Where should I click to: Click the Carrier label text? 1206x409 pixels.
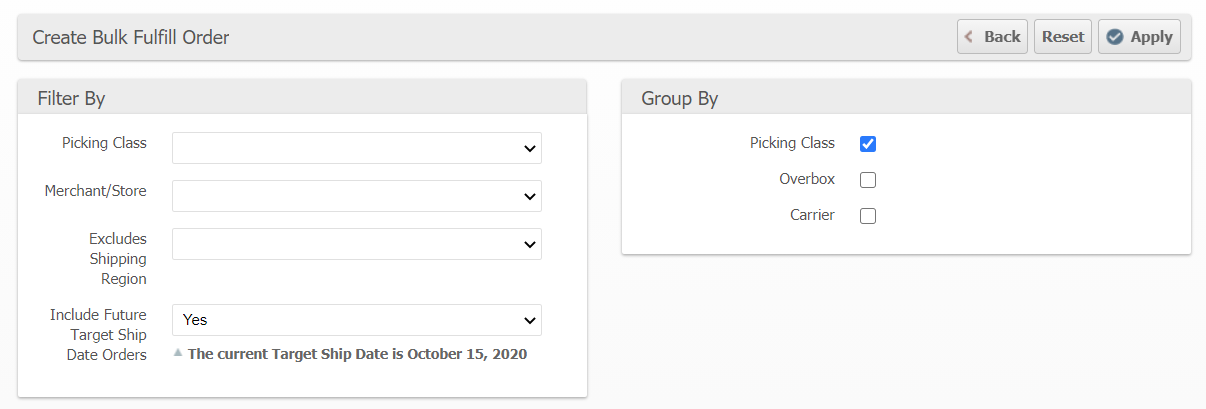click(x=812, y=215)
